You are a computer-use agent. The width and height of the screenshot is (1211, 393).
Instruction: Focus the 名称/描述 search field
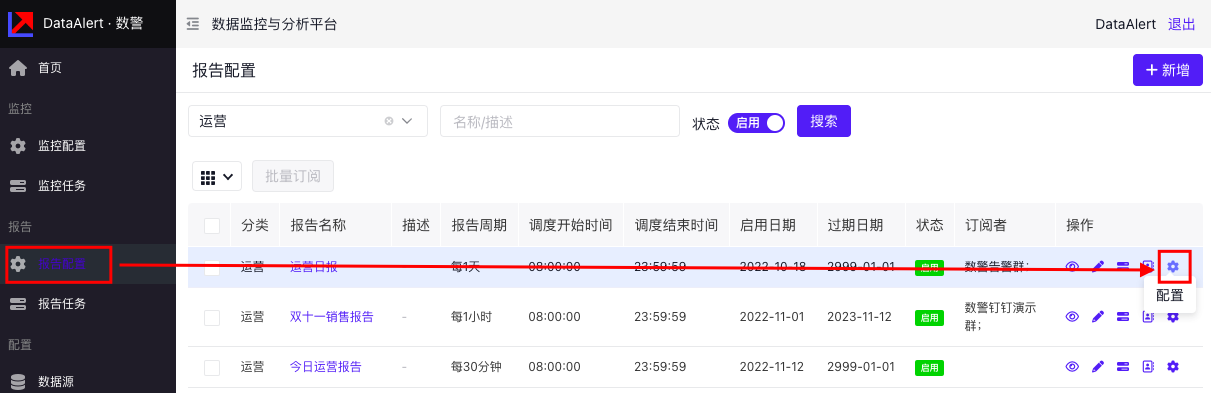point(560,121)
